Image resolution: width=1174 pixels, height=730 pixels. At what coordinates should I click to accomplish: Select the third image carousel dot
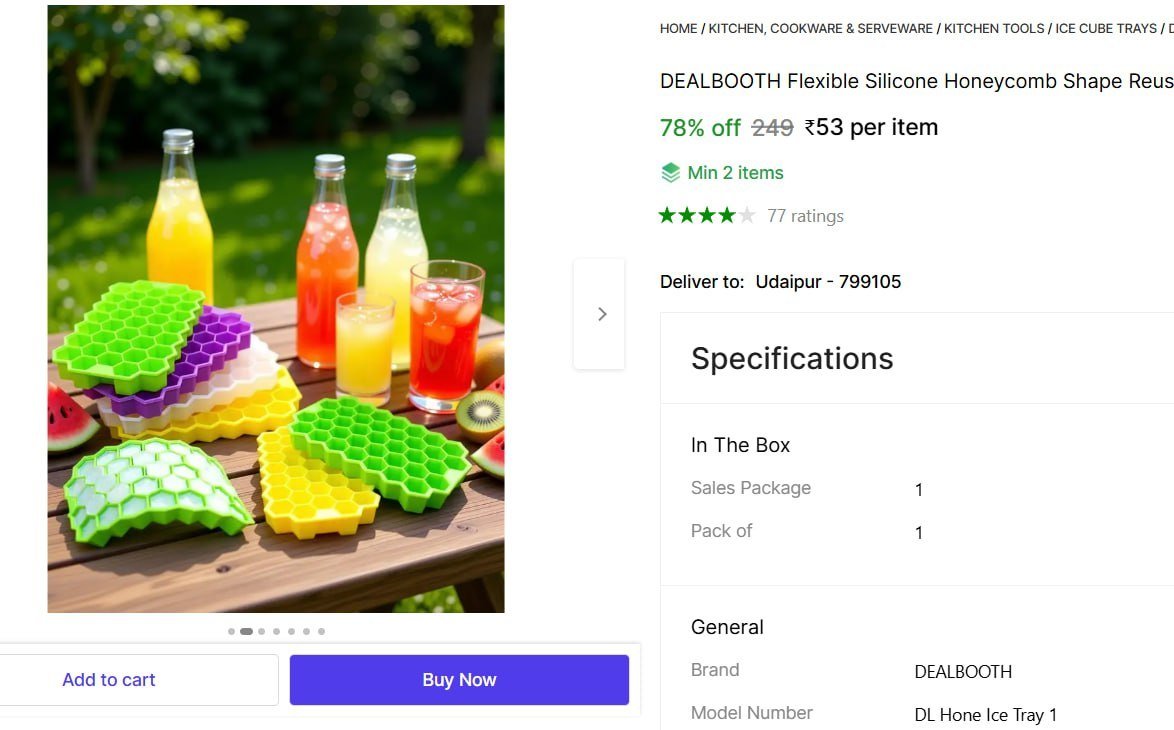(262, 631)
